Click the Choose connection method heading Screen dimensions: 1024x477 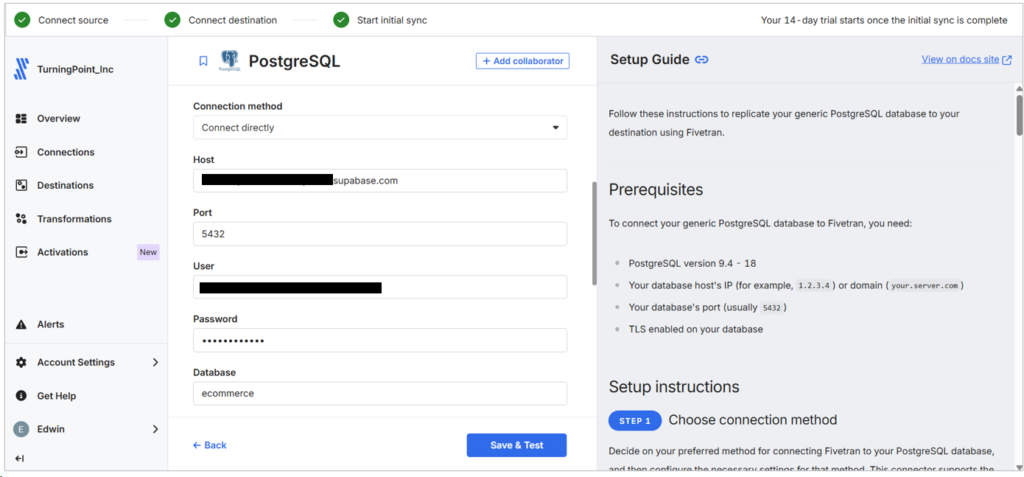click(x=752, y=419)
